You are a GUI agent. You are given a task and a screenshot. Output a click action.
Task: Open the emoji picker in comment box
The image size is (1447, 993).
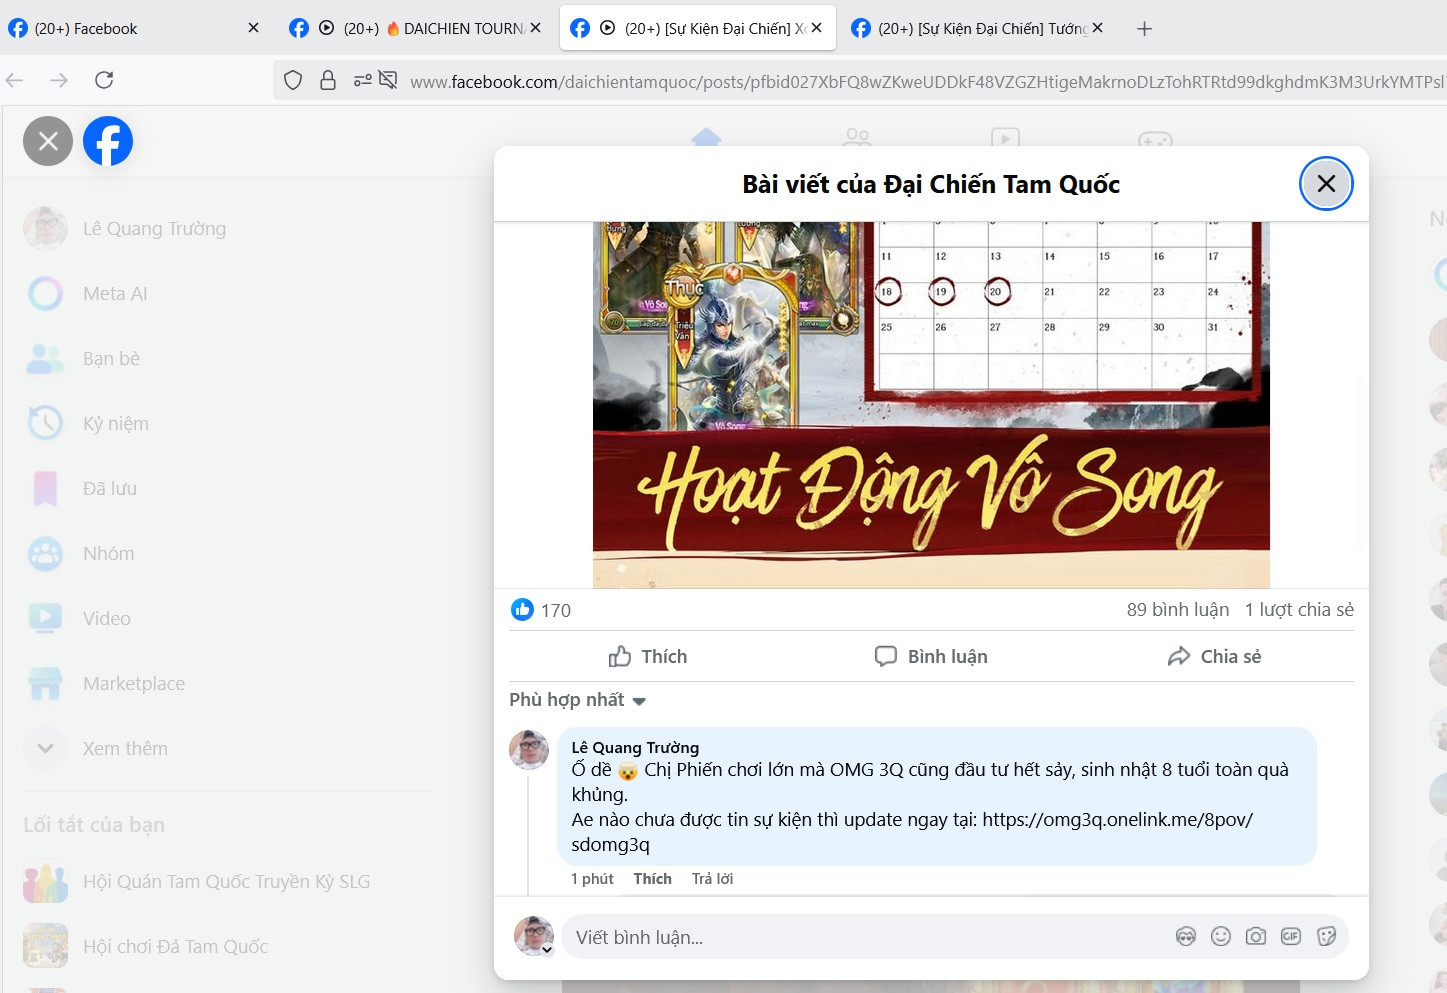pyautogui.click(x=1221, y=937)
